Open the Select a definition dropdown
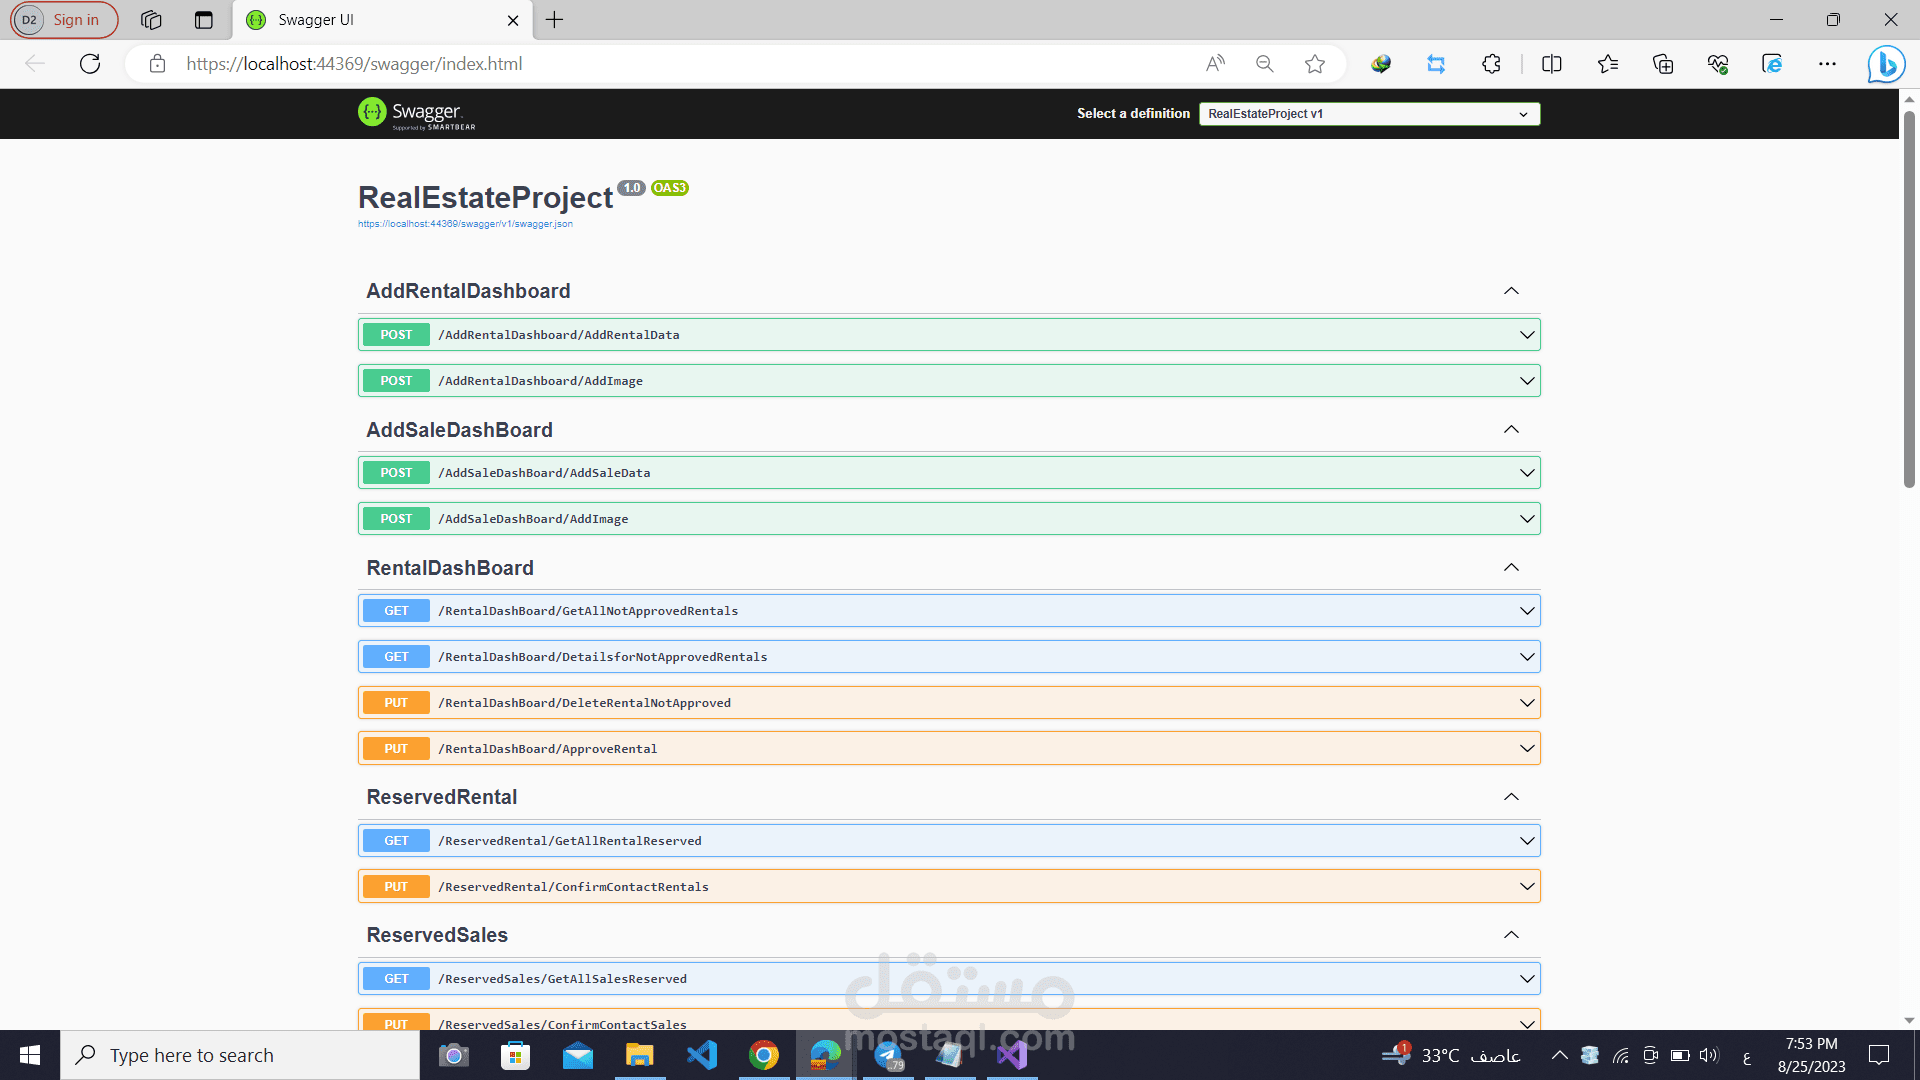 pyautogui.click(x=1369, y=114)
